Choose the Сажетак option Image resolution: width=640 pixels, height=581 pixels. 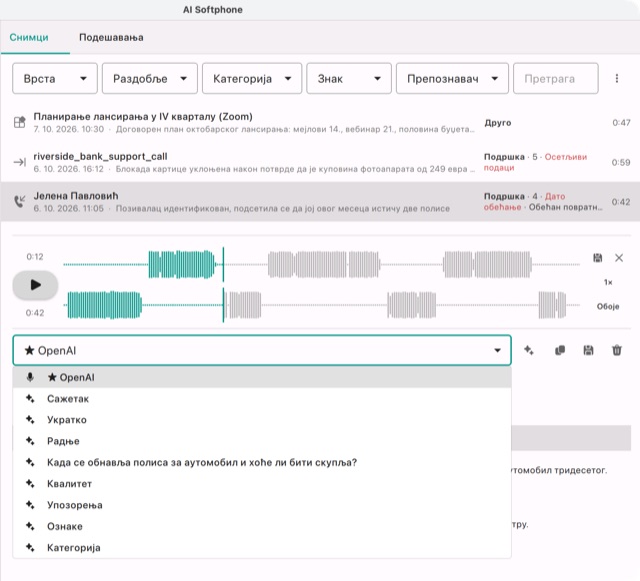[x=262, y=399]
